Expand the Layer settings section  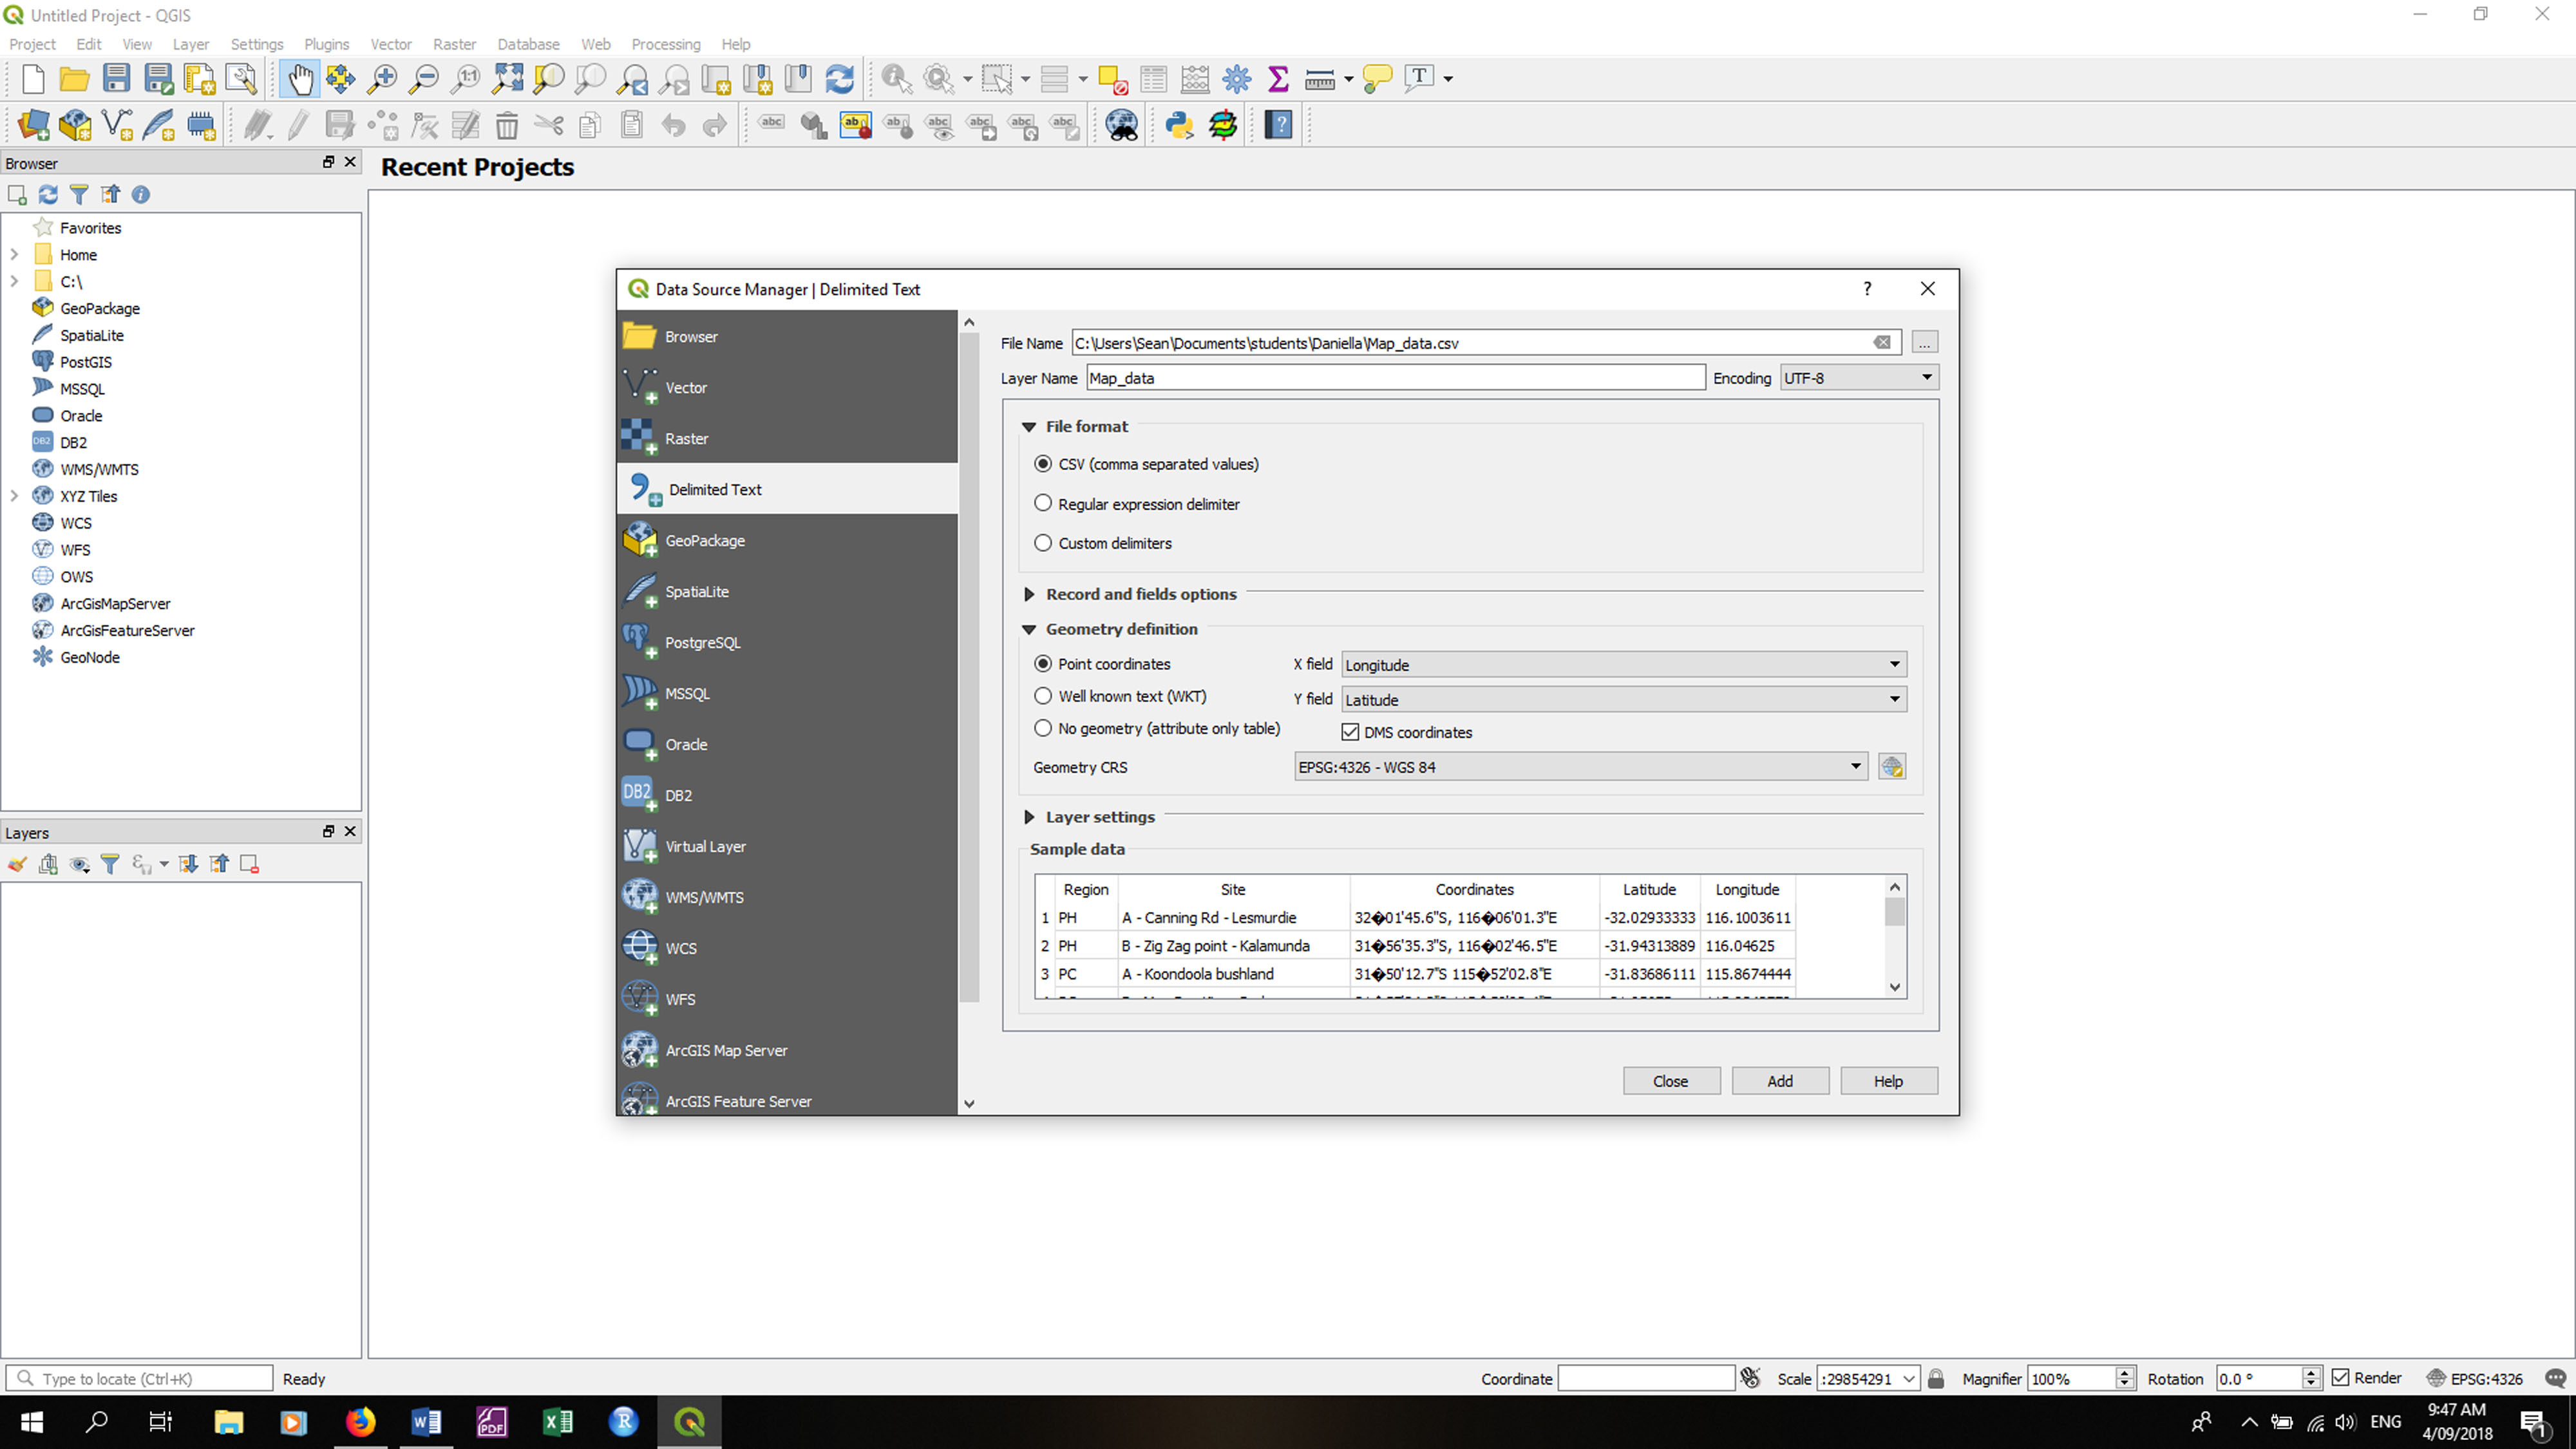click(1028, 817)
